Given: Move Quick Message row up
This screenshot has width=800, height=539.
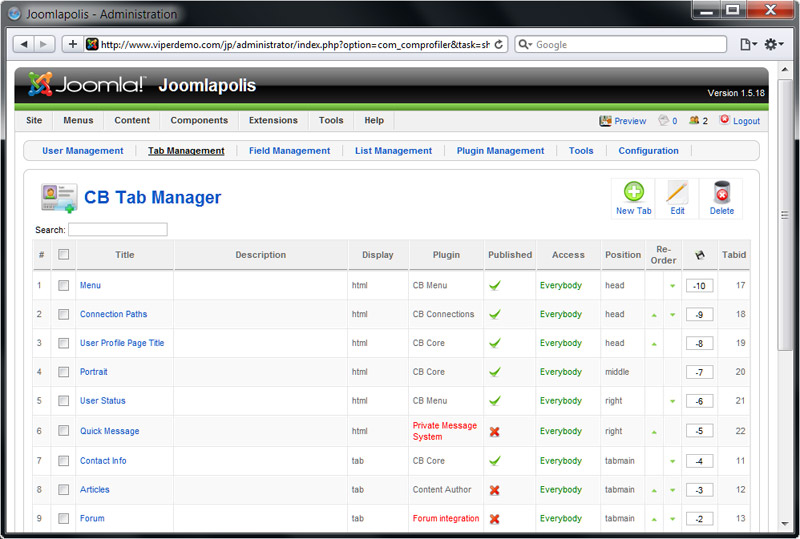Looking at the screenshot, I should 654,432.
